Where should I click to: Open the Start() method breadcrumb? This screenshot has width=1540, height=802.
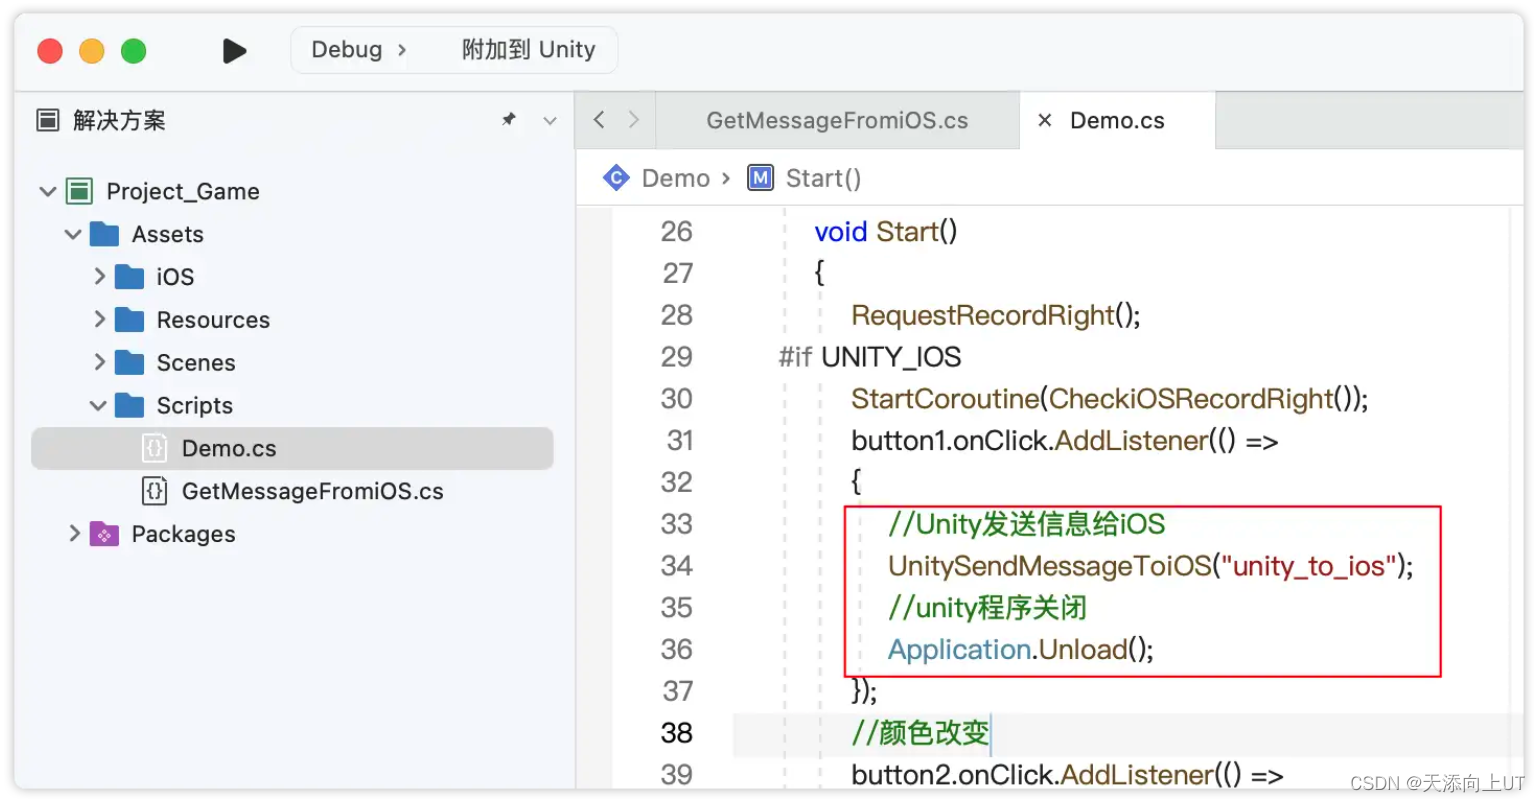coord(823,178)
